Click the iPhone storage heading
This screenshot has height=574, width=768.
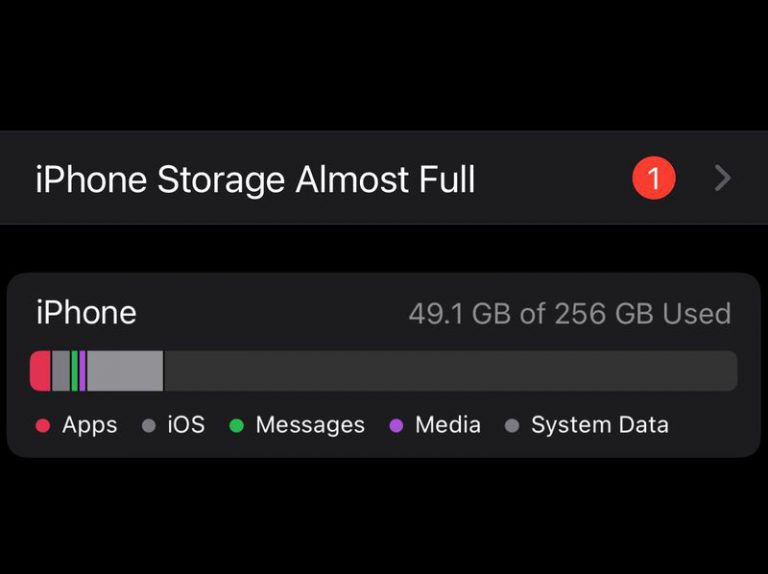coord(86,313)
